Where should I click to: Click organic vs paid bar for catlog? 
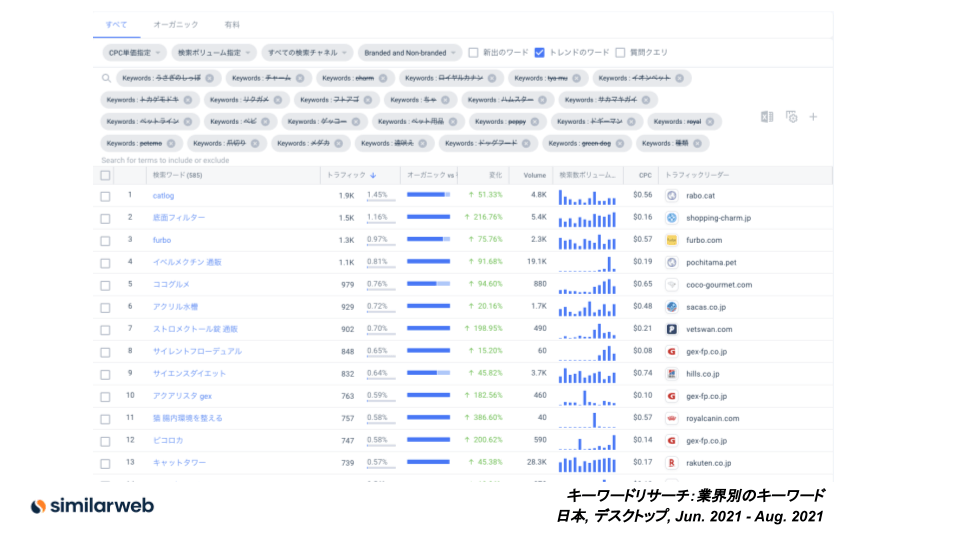point(429,195)
